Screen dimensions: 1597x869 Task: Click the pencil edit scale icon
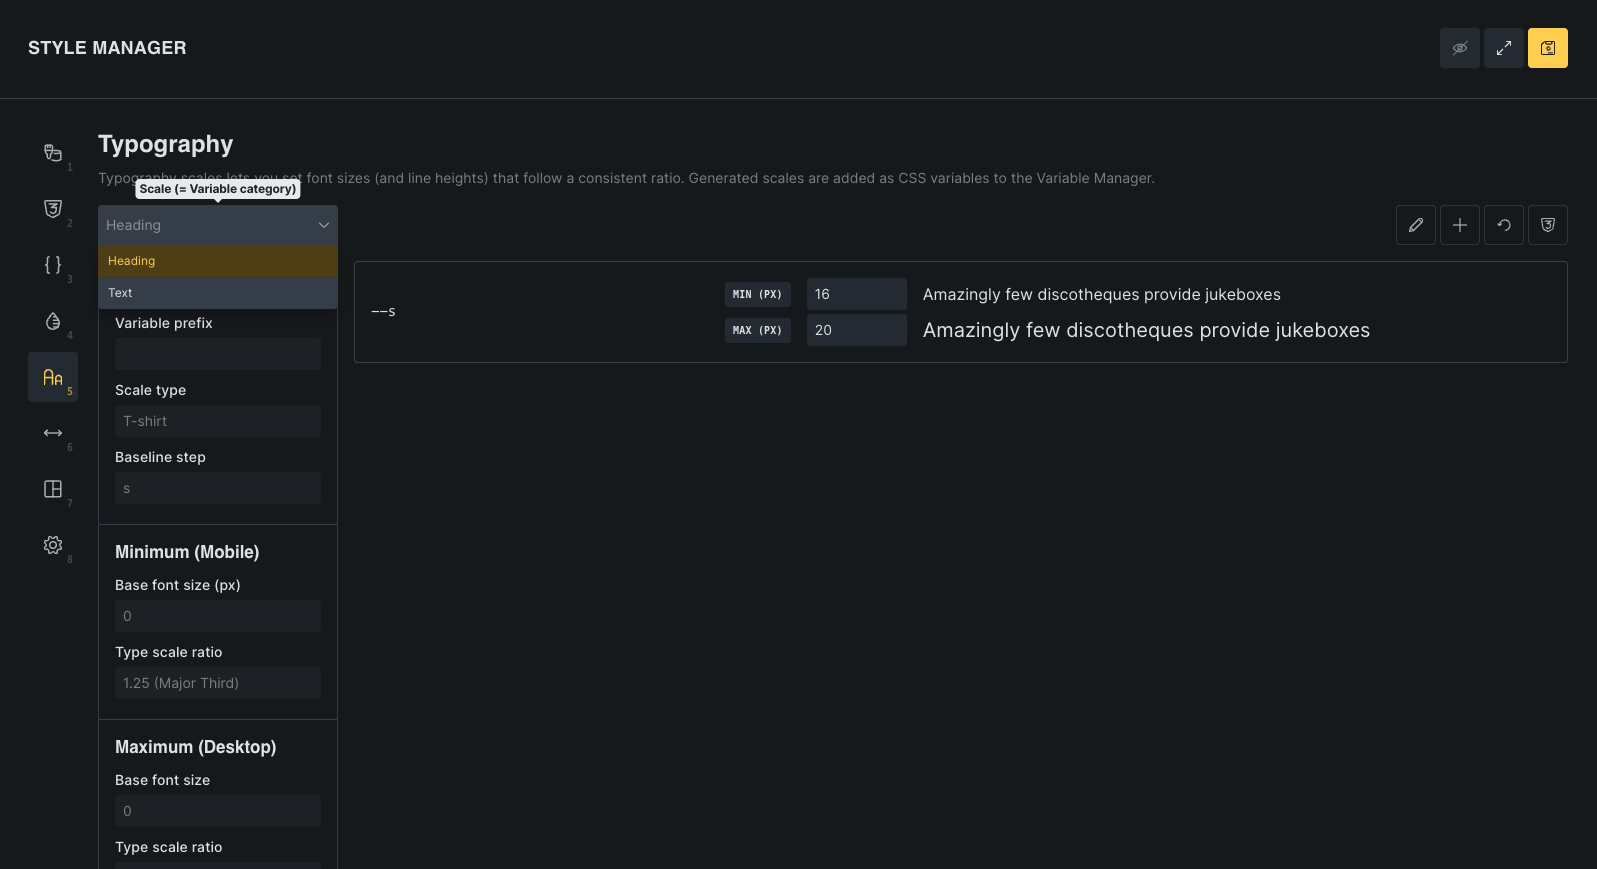pos(1415,225)
